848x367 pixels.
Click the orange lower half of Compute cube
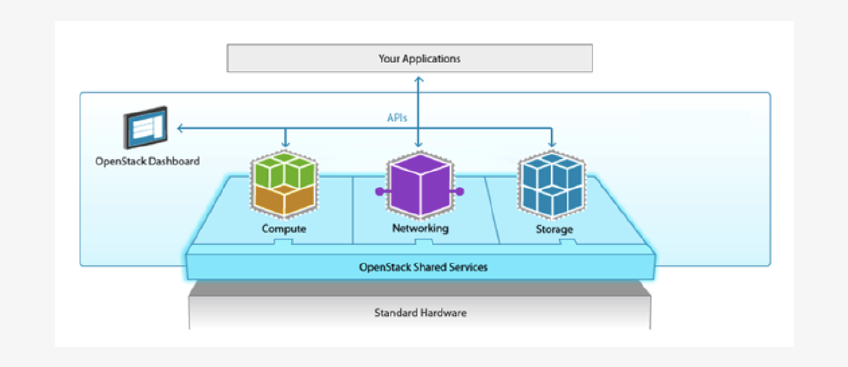click(284, 201)
